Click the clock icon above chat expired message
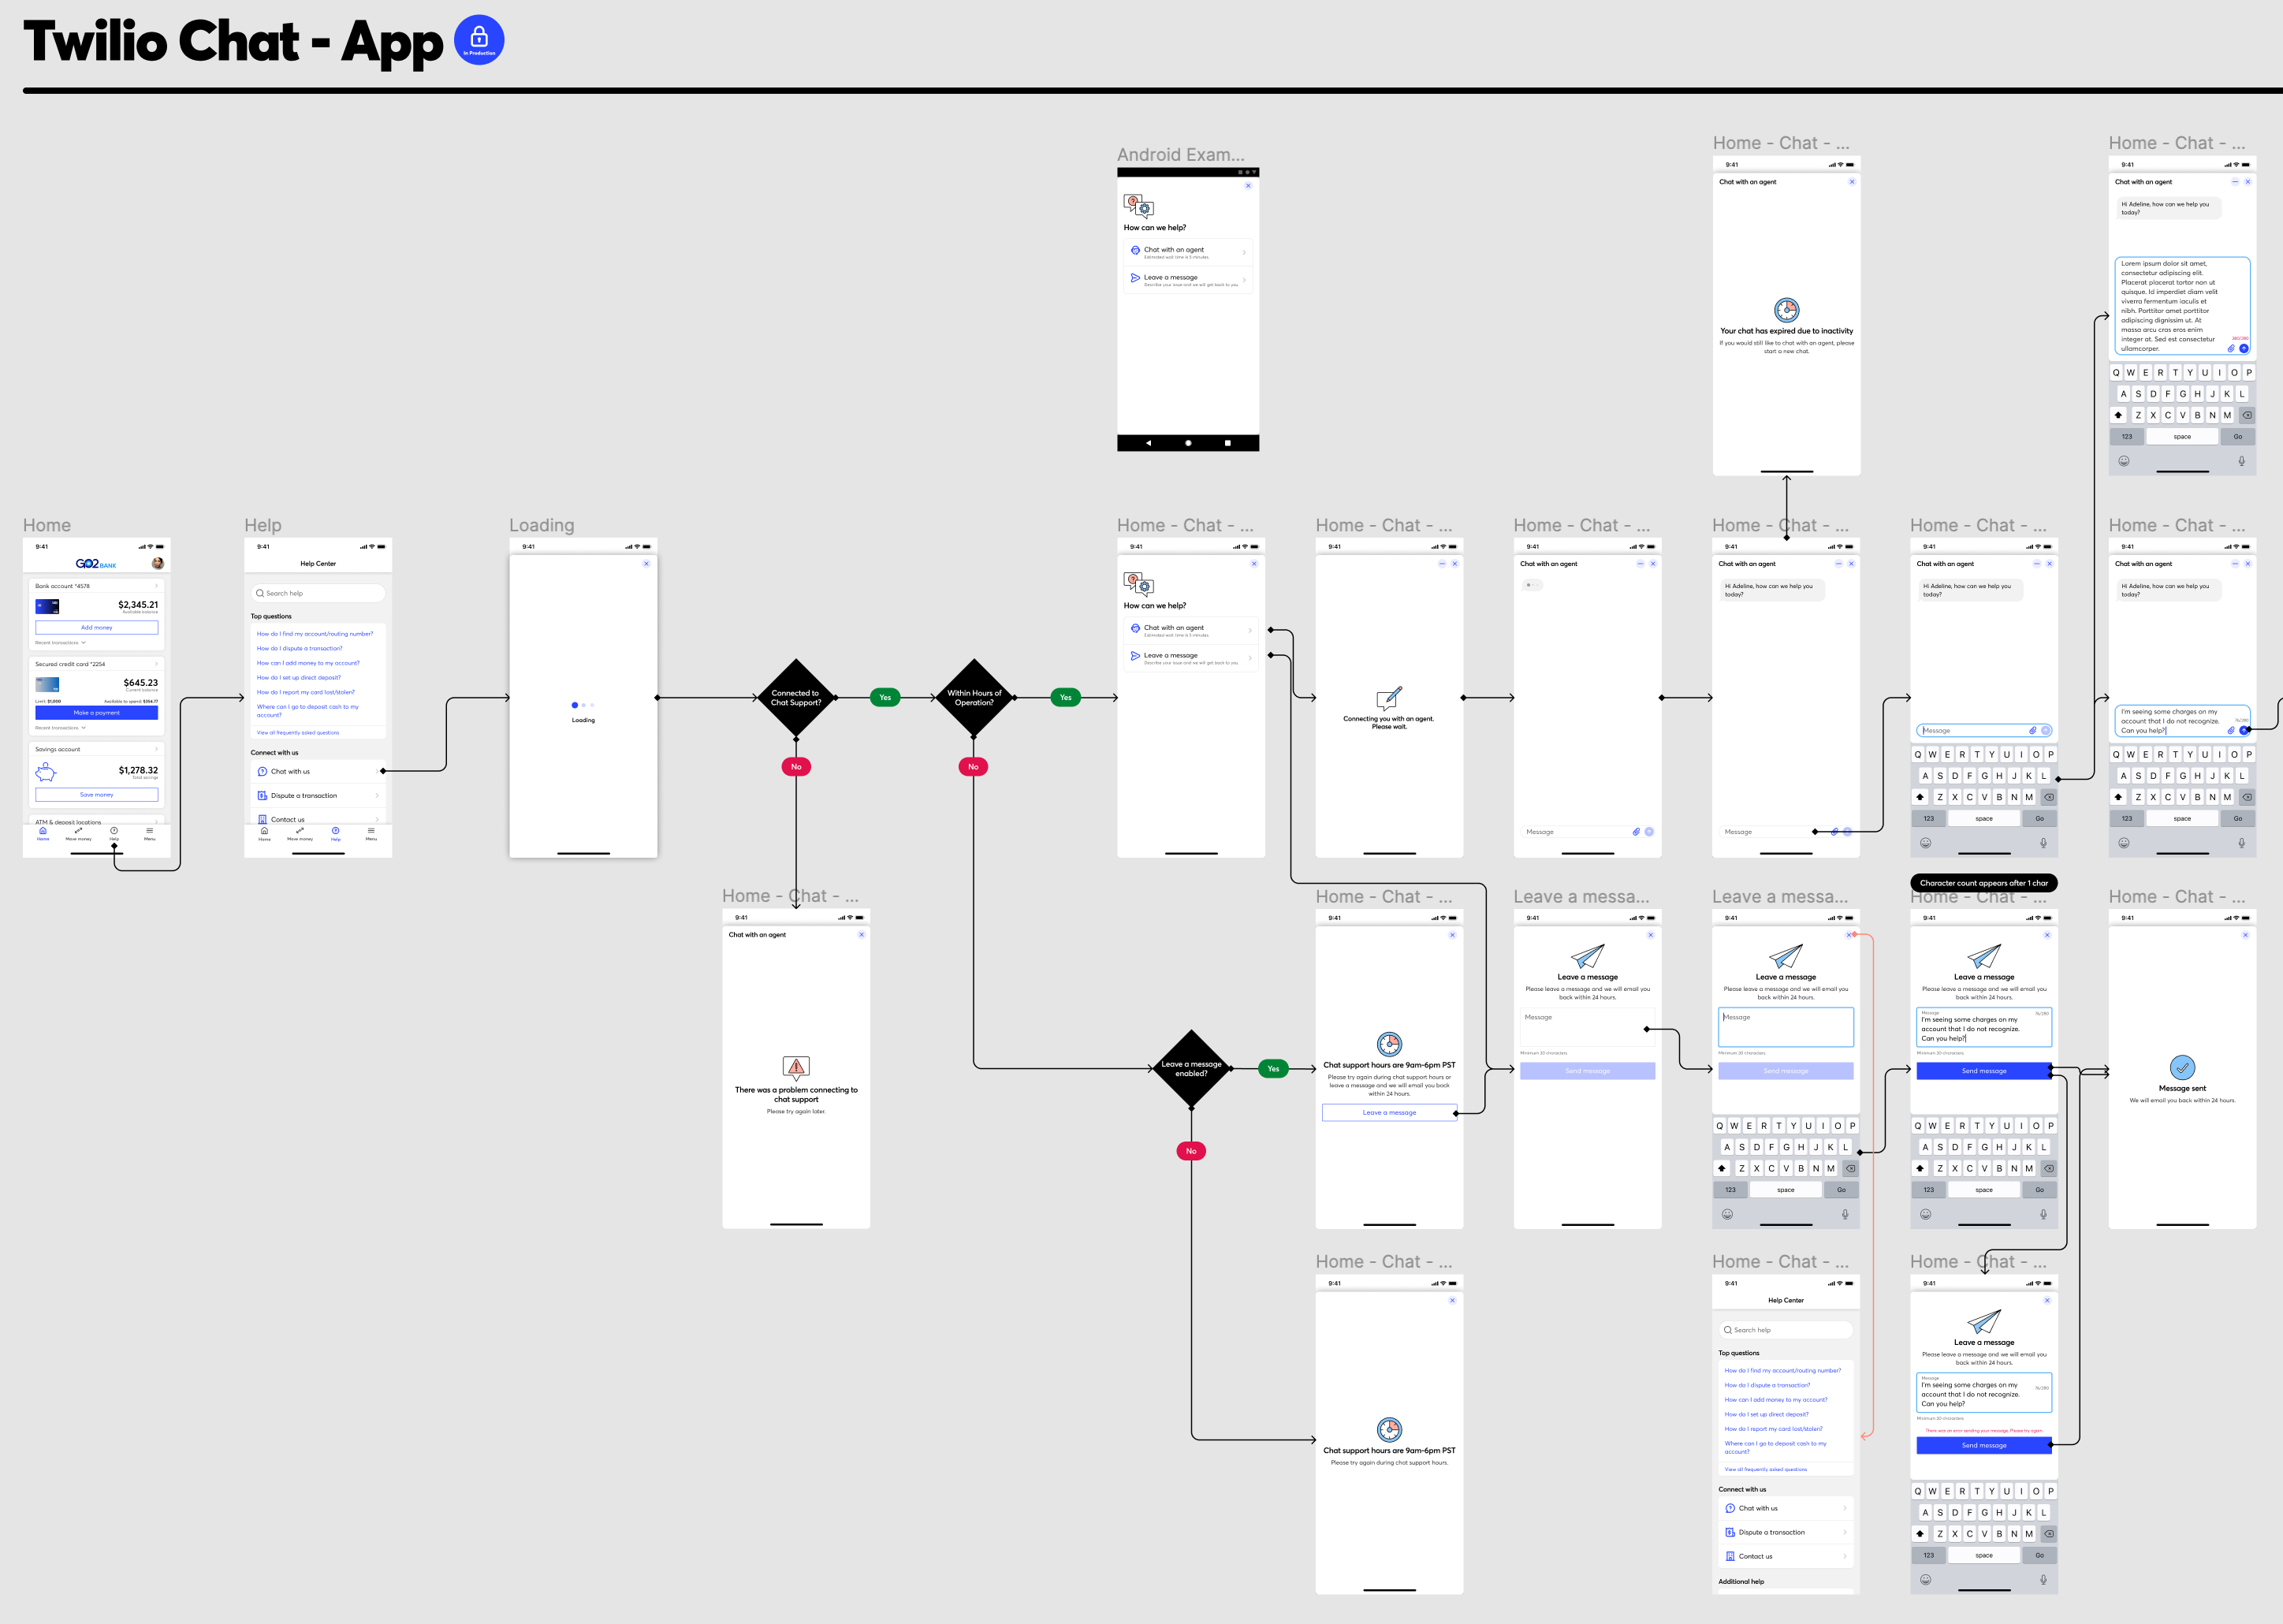Image resolution: width=2283 pixels, height=1624 pixels. click(1786, 310)
